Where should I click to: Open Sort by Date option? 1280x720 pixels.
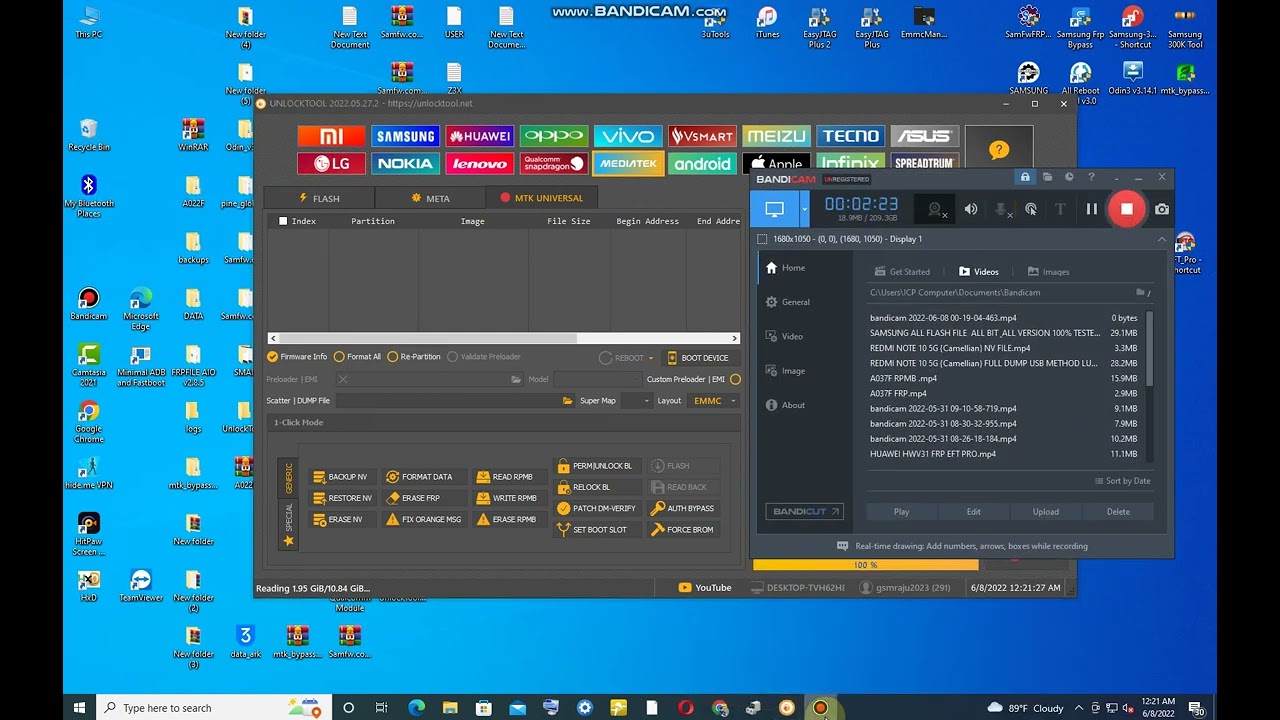coord(1122,481)
